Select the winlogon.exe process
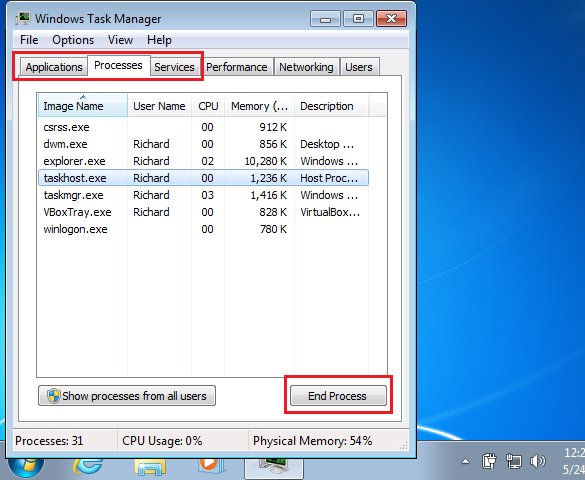The height and width of the screenshot is (480, 585). pyautogui.click(x=203, y=229)
